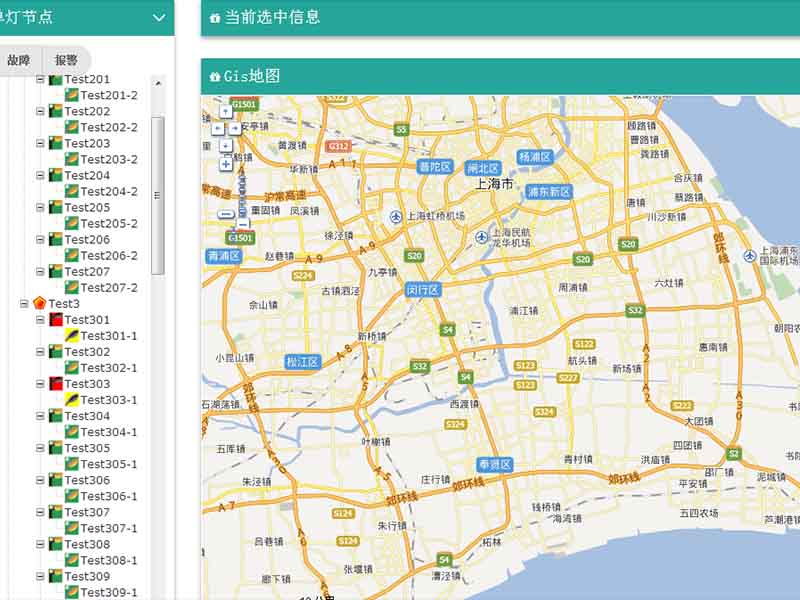Image resolution: width=800 pixels, height=600 pixels.
Task: Click the icon beside Gis地图 header
Action: [x=215, y=77]
